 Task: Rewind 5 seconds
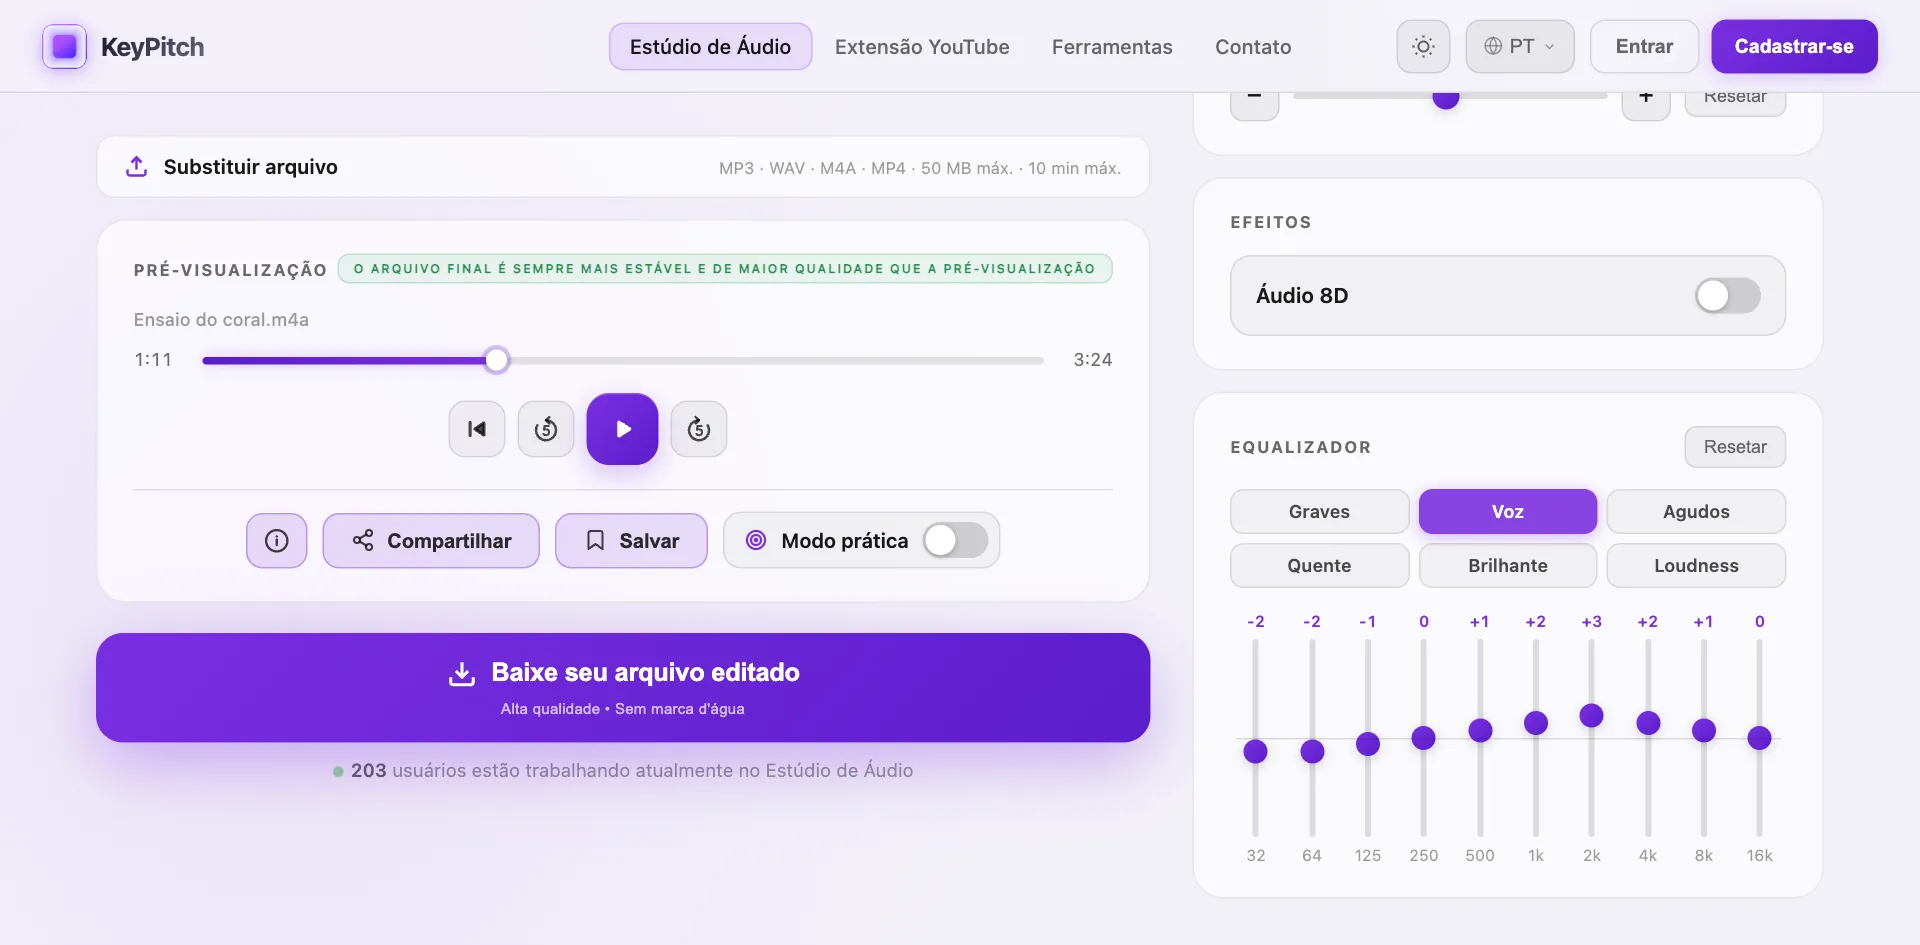tap(546, 429)
